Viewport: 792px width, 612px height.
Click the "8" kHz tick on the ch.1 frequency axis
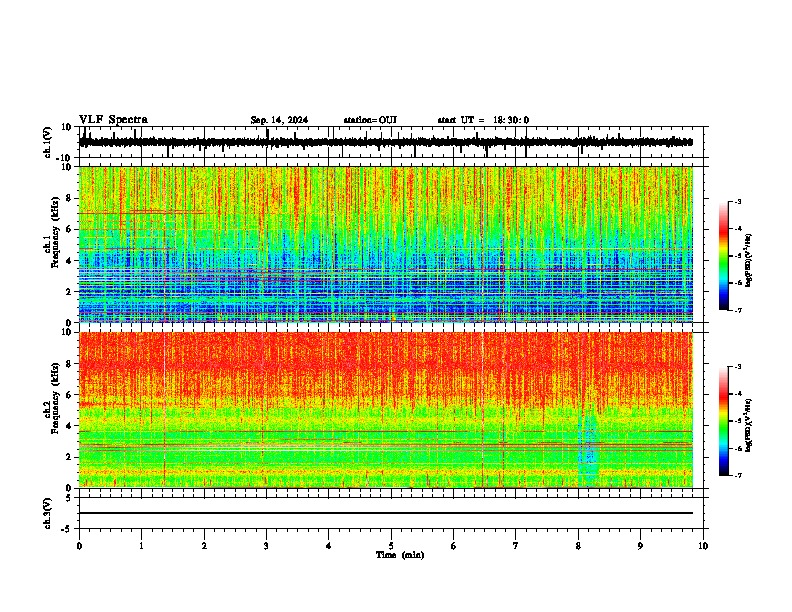70,198
